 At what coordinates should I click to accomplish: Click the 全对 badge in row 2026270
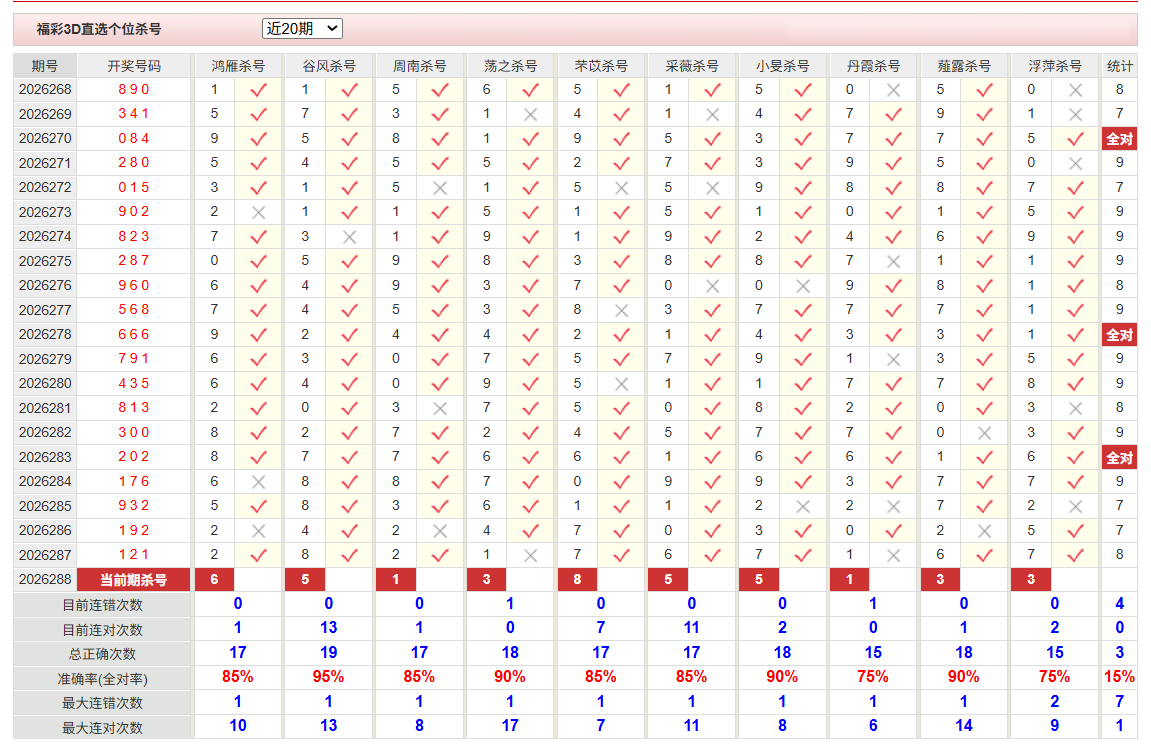click(x=1119, y=139)
